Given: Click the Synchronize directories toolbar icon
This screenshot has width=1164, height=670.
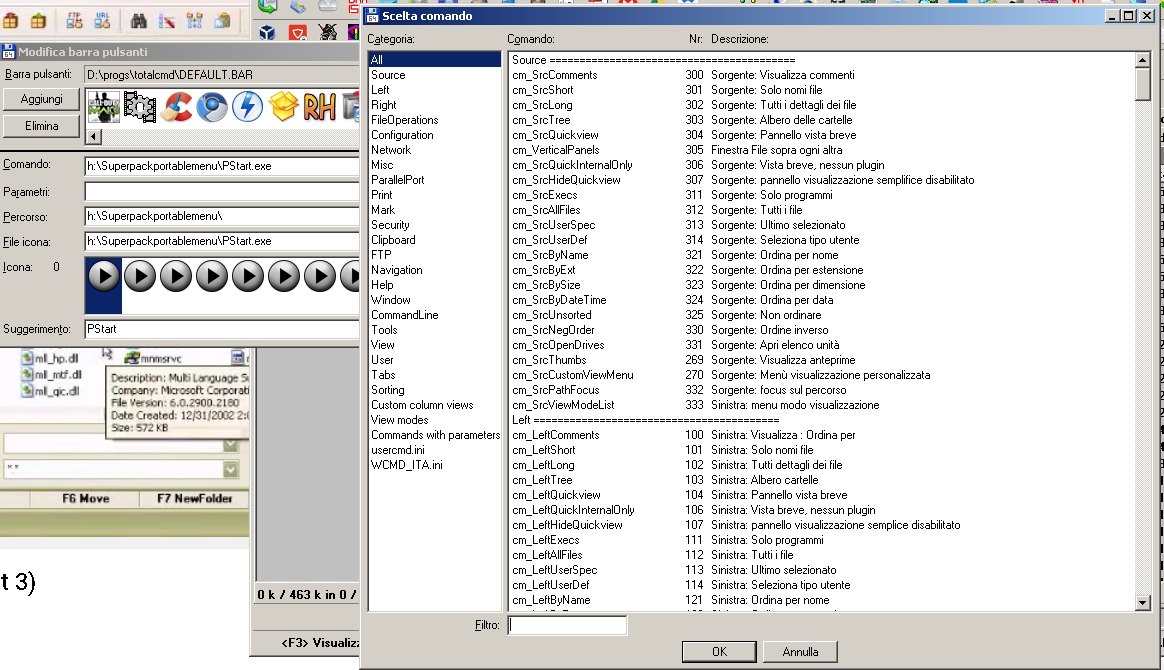Looking at the screenshot, I should [x=194, y=21].
